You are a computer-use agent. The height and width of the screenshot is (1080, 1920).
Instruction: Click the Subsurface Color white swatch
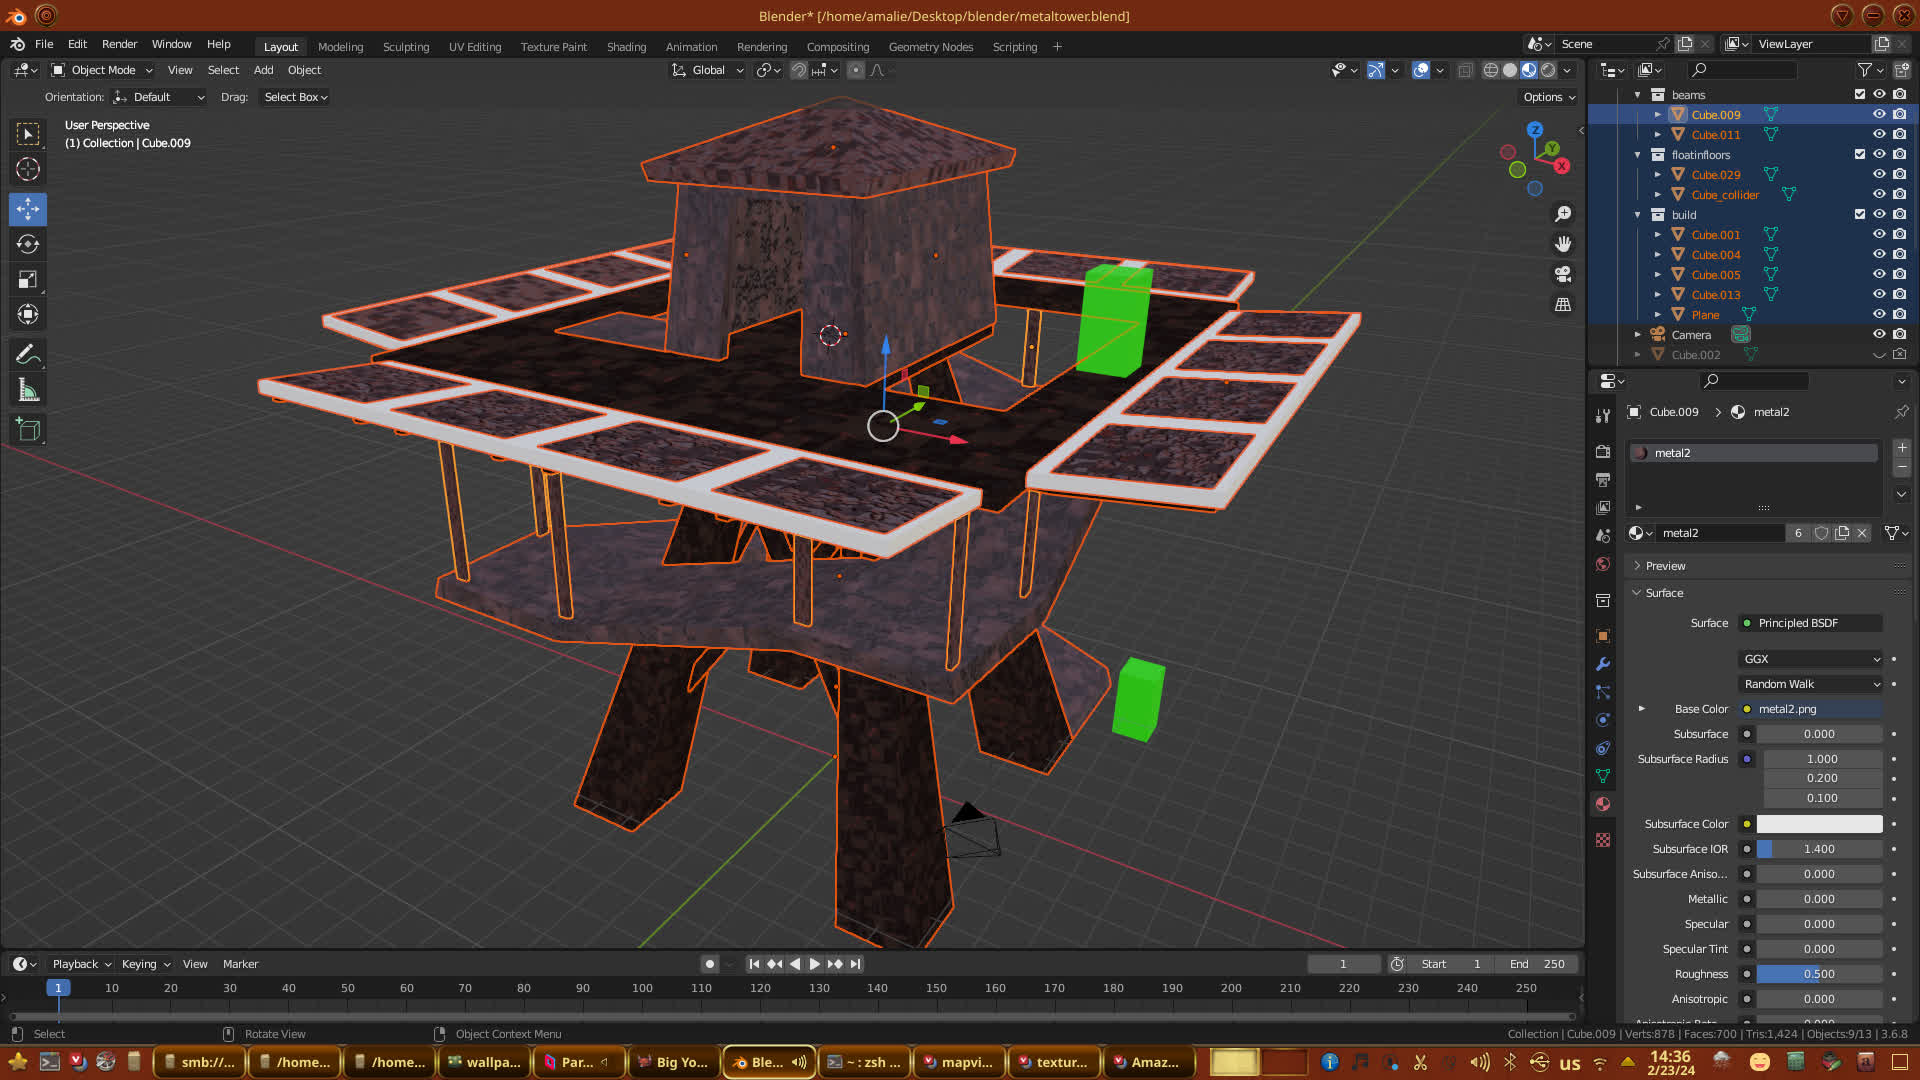[x=1819, y=824]
